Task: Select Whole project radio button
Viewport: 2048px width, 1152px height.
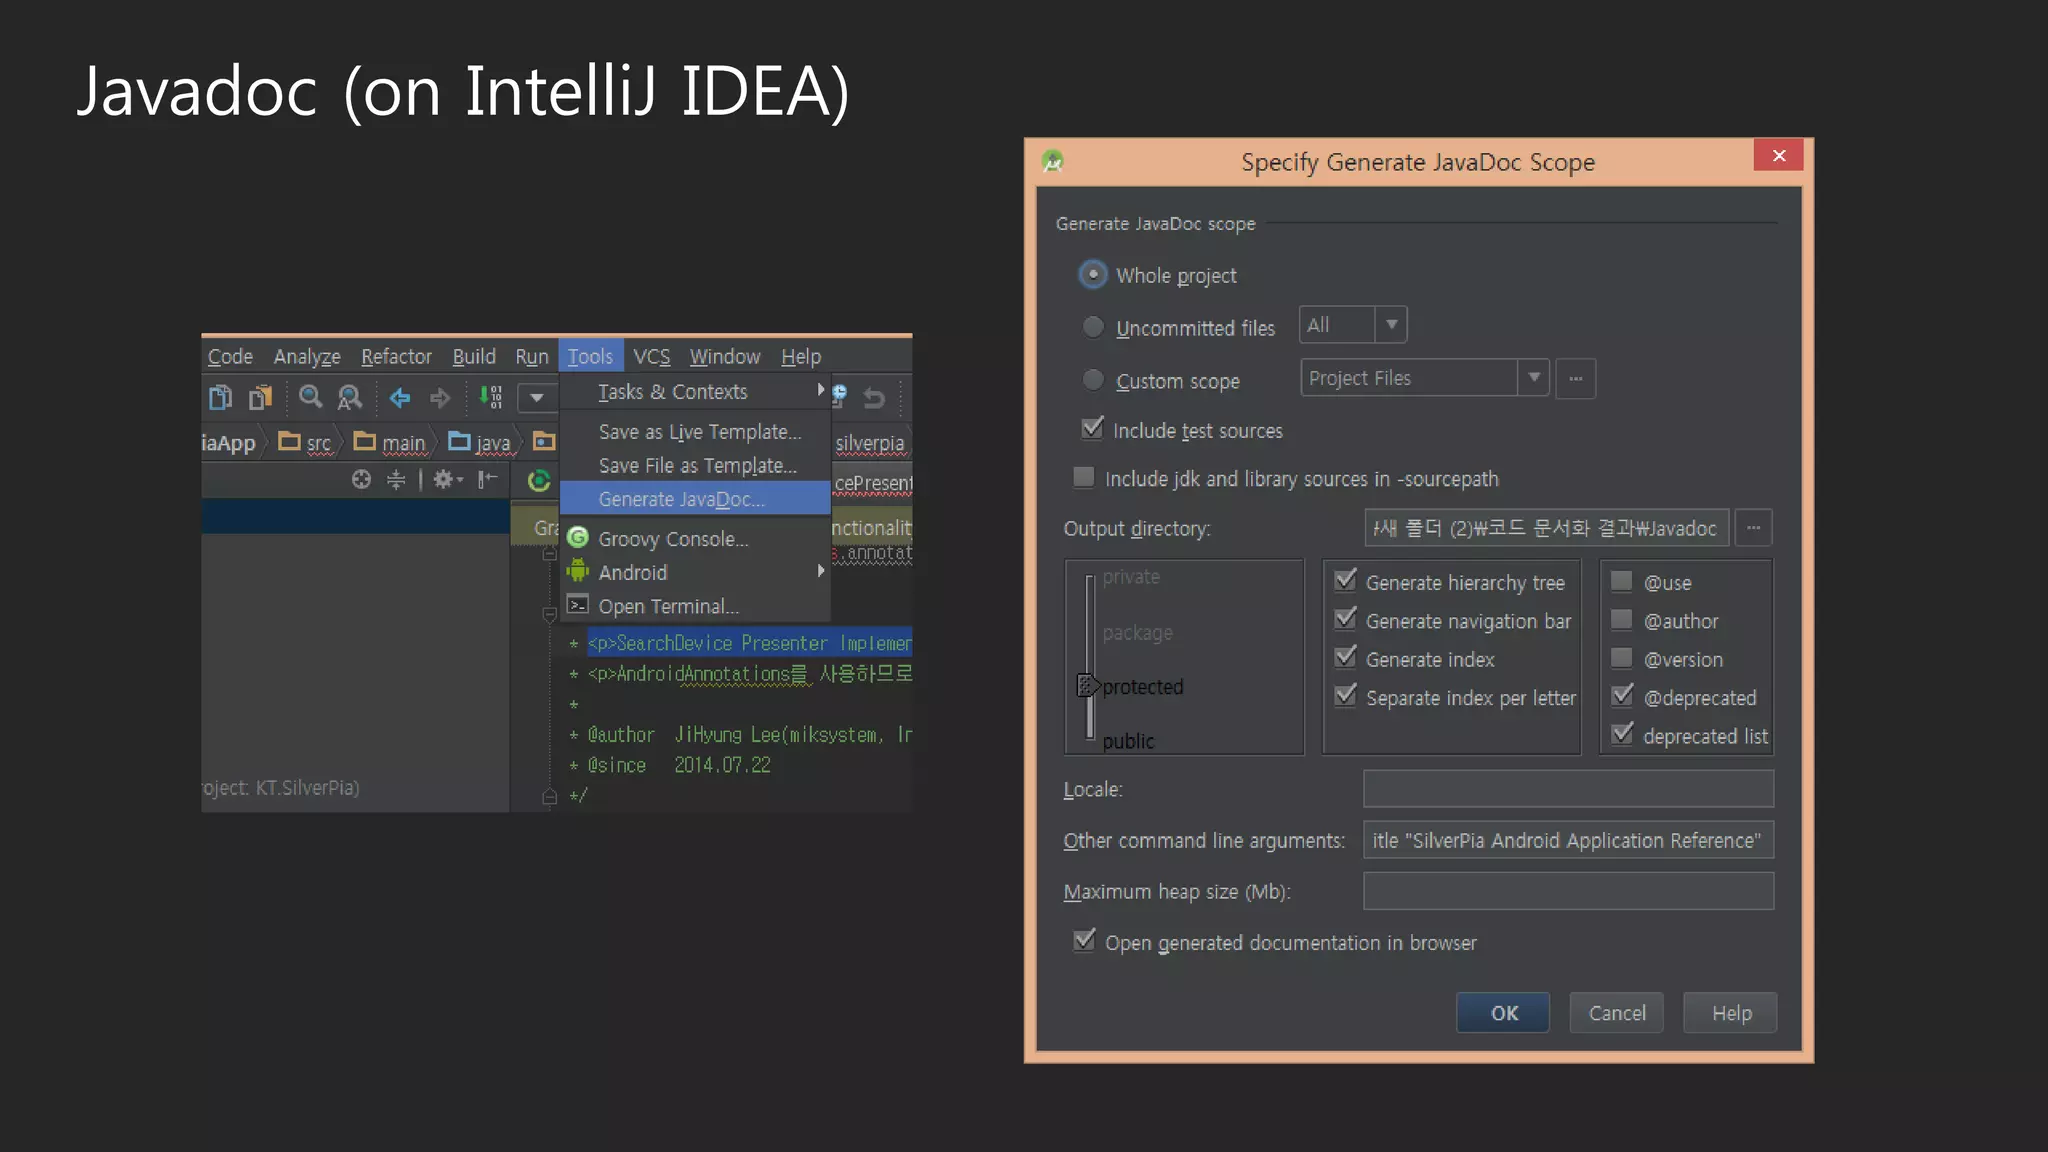Action: click(1093, 274)
